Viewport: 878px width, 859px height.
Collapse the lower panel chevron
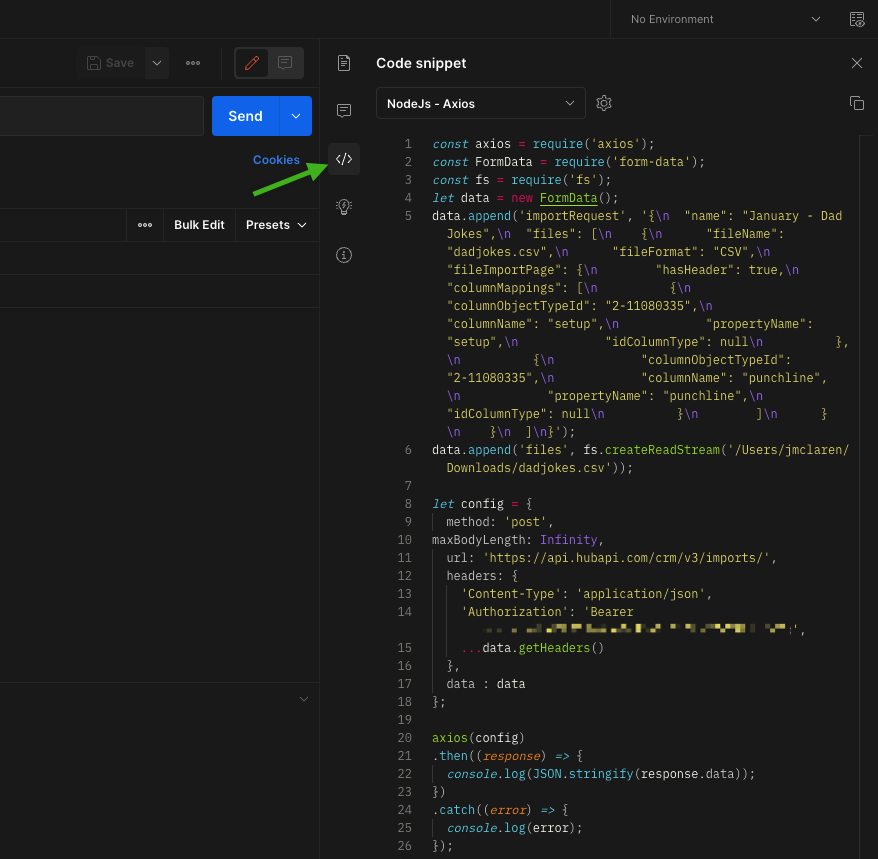(x=303, y=699)
